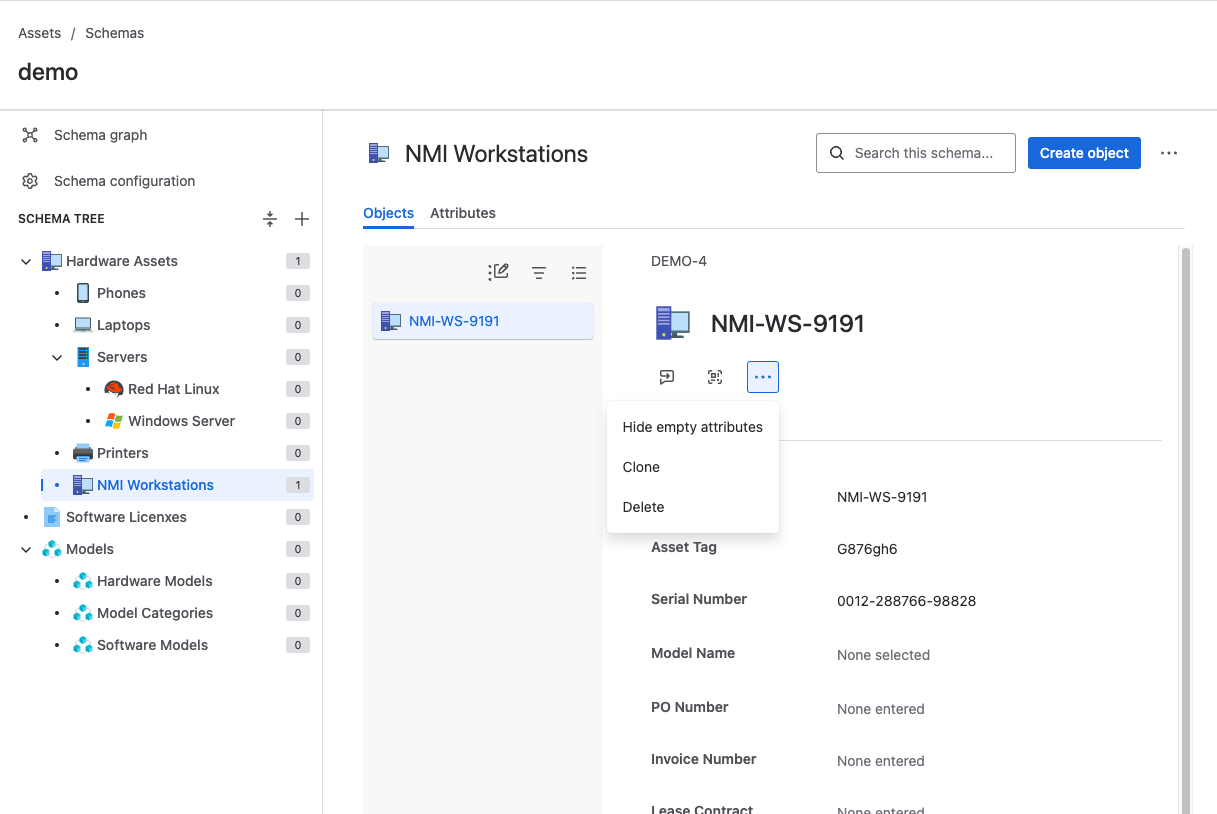Click the object more actions ellipsis button
The width and height of the screenshot is (1217, 814).
(763, 377)
